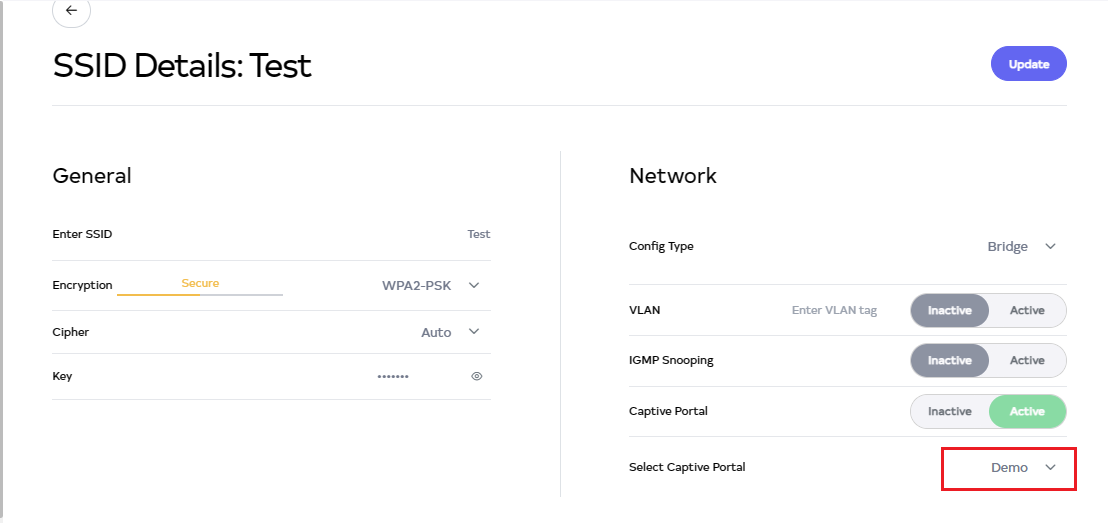1108x523 pixels.
Task: Click the chevron next to WPA2-PSK
Action: point(474,285)
